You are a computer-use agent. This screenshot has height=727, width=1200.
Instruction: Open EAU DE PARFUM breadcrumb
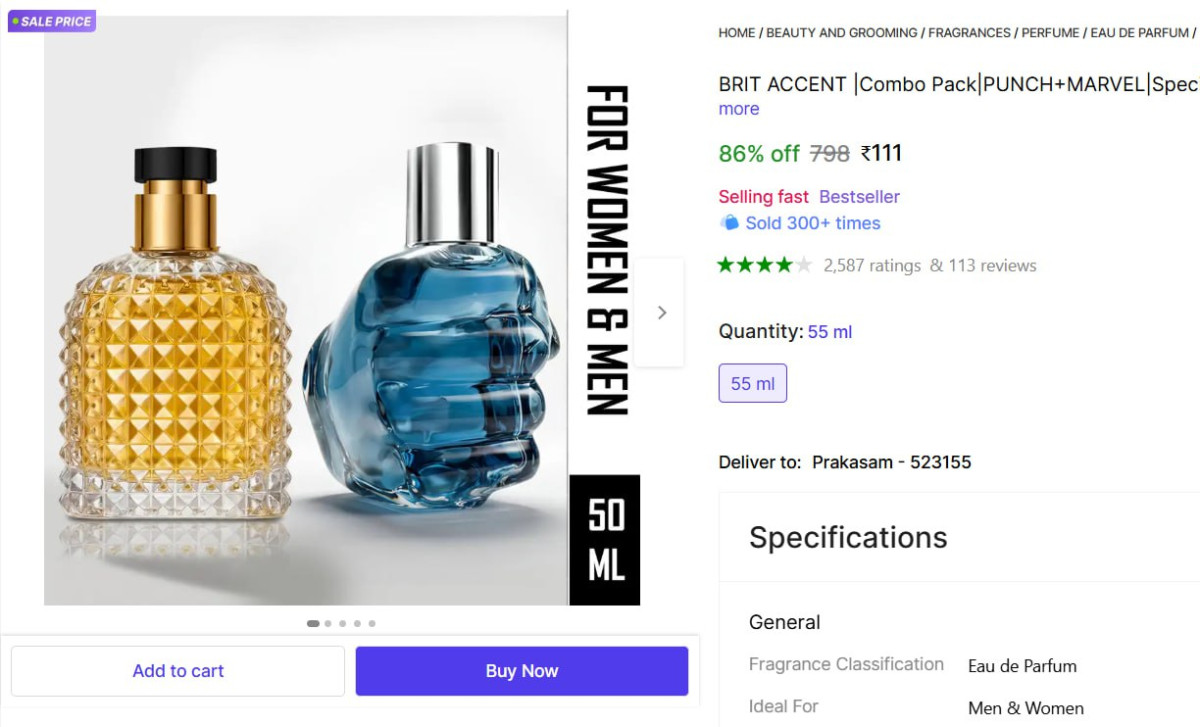click(1139, 33)
